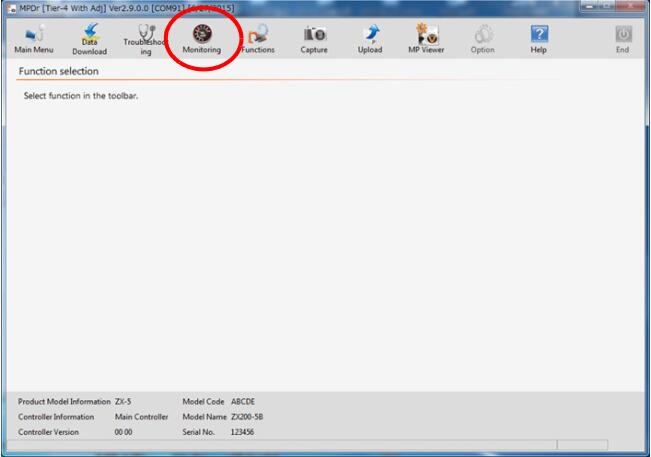Open the Troubleshooting tool

point(146,38)
